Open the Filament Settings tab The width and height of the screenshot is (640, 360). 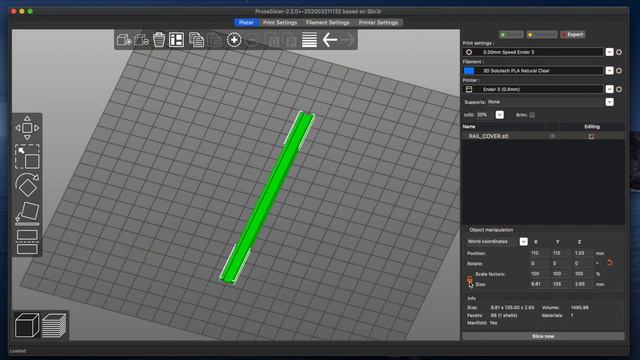(x=327, y=22)
